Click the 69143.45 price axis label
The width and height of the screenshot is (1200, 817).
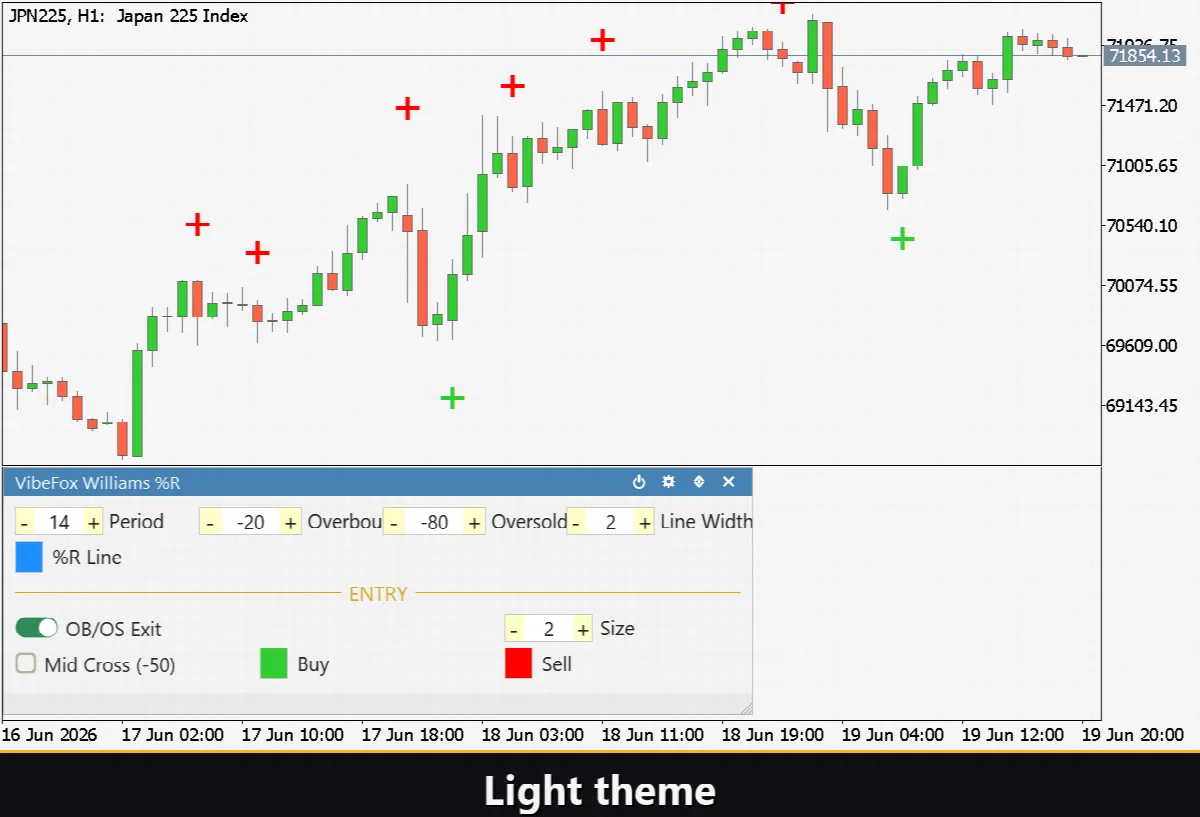[x=1142, y=405]
